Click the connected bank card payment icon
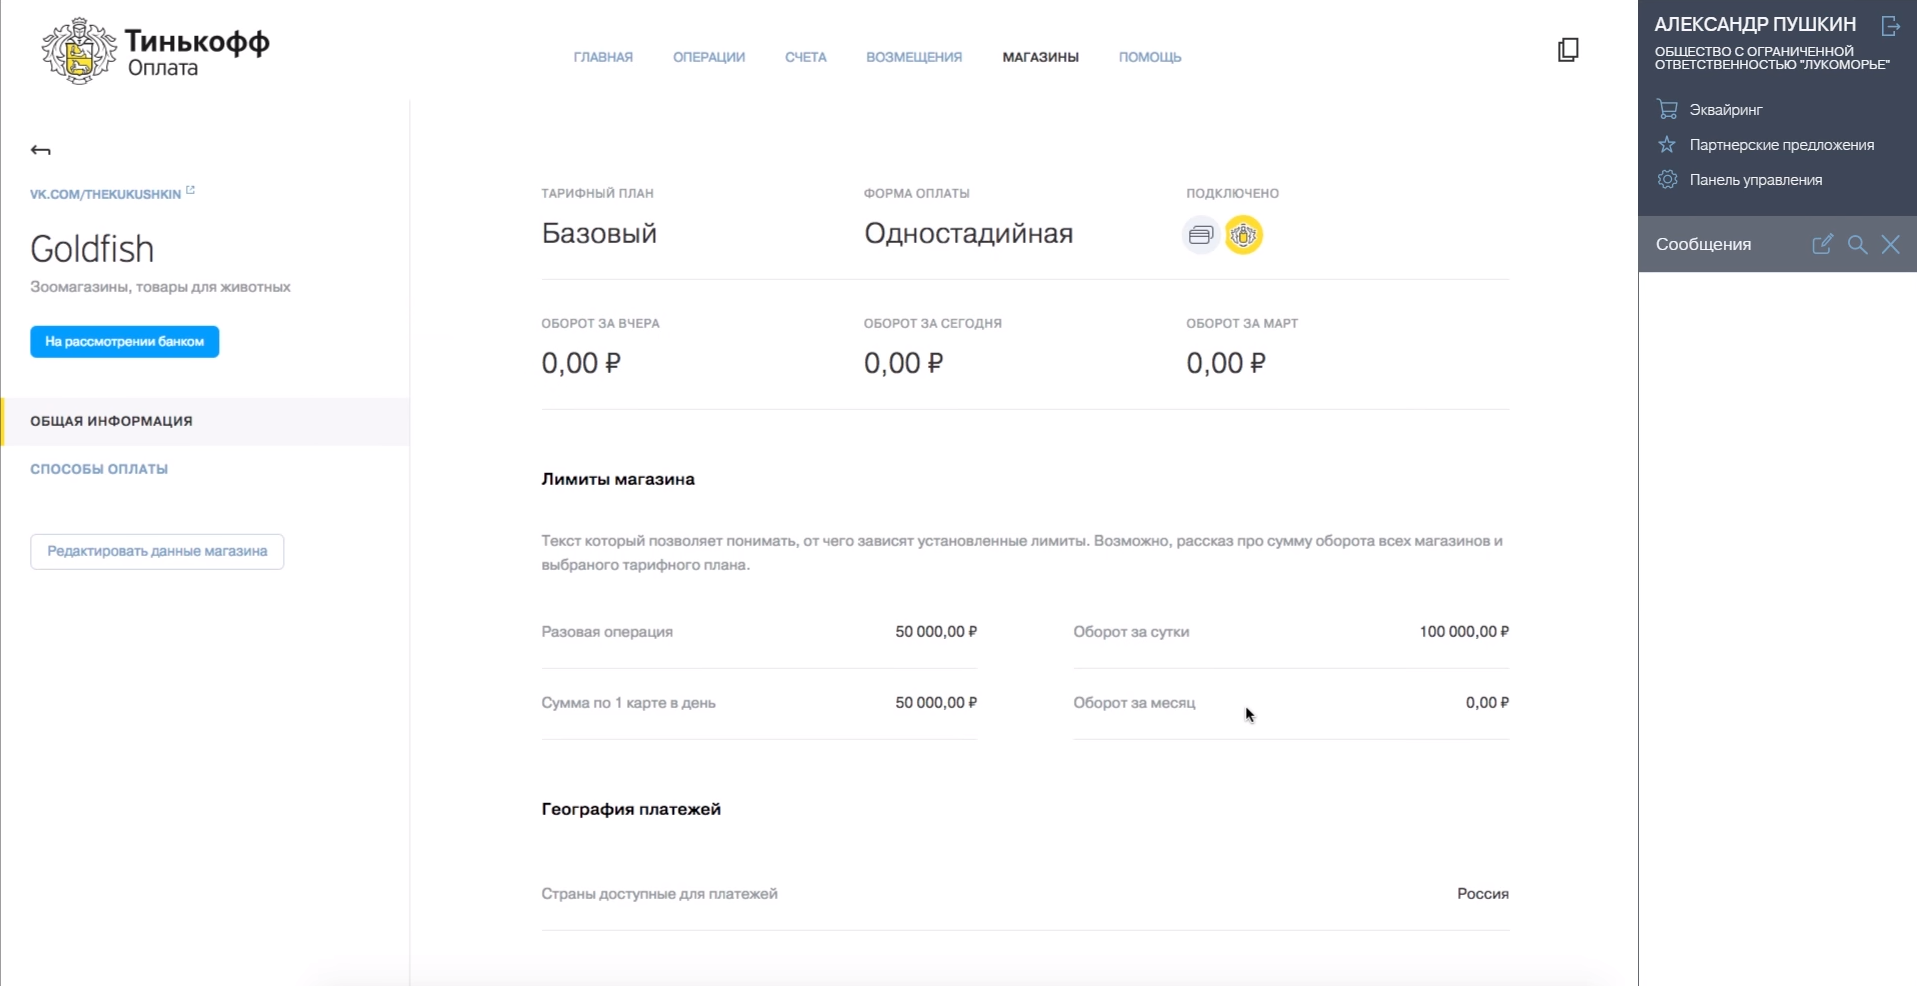1917x986 pixels. tap(1201, 235)
